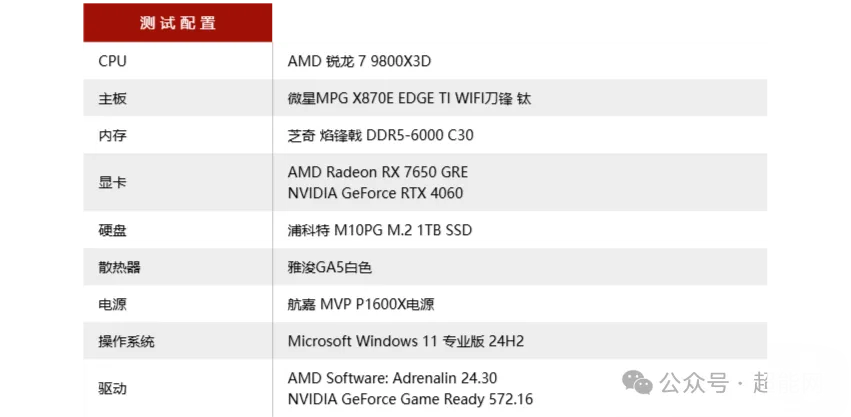Screen dimensions: 851x417
Task: Click the Microsoft Windows 11 专业版 24H2 cell
Action: pos(405,341)
